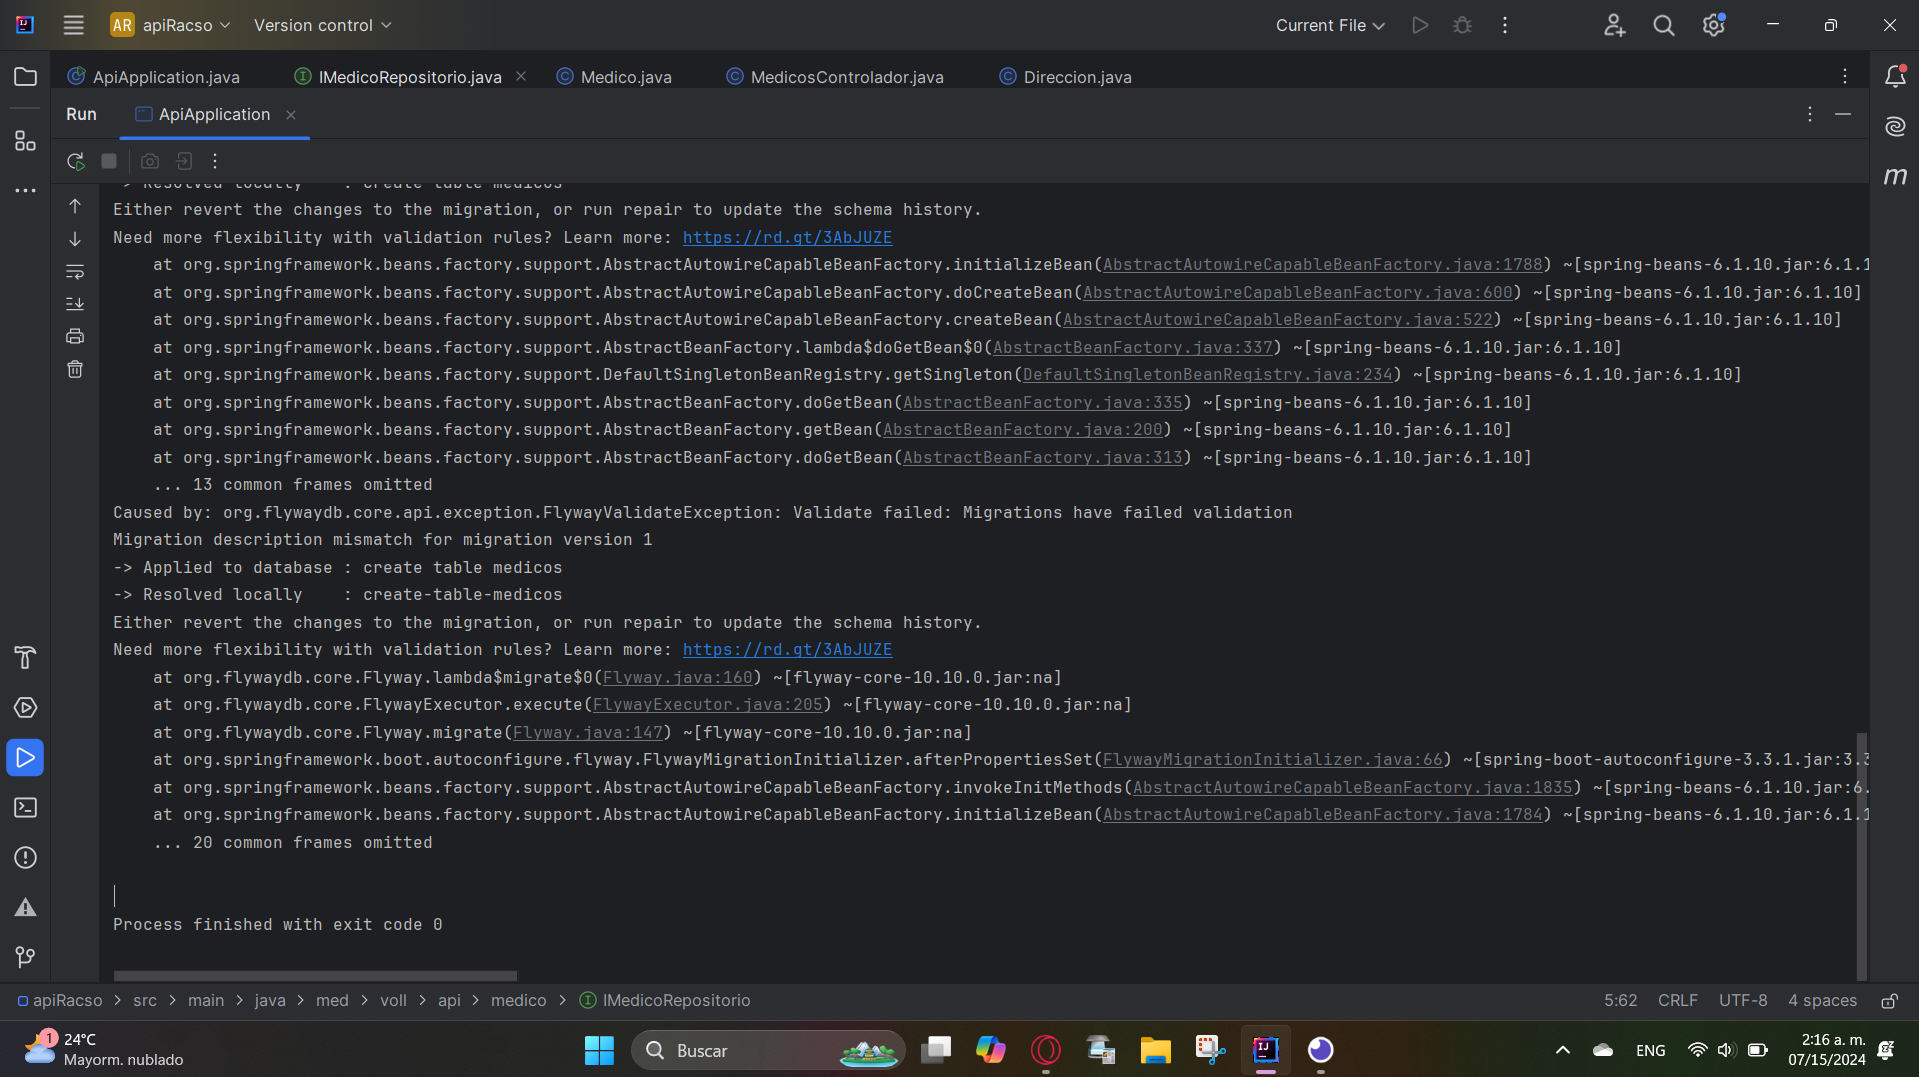Open the AI Assistant spiral icon
Image resolution: width=1919 pixels, height=1077 pixels.
coord(1895,126)
